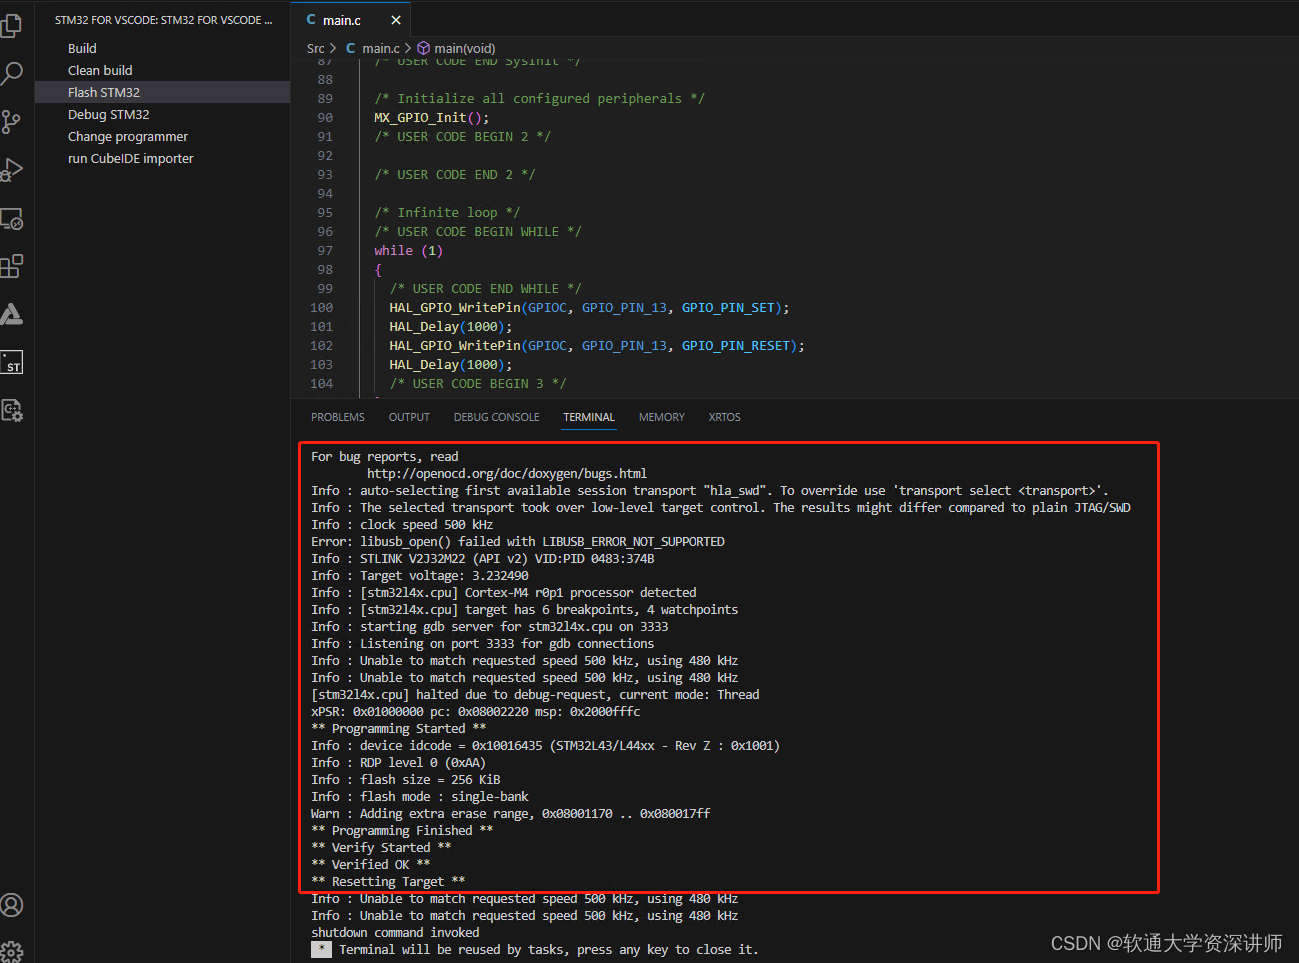Open the triangle logo extension view
This screenshot has width=1299, height=963.
tap(12, 314)
